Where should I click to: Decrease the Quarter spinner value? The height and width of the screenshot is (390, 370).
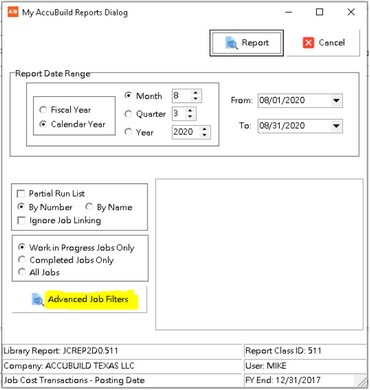(190, 116)
